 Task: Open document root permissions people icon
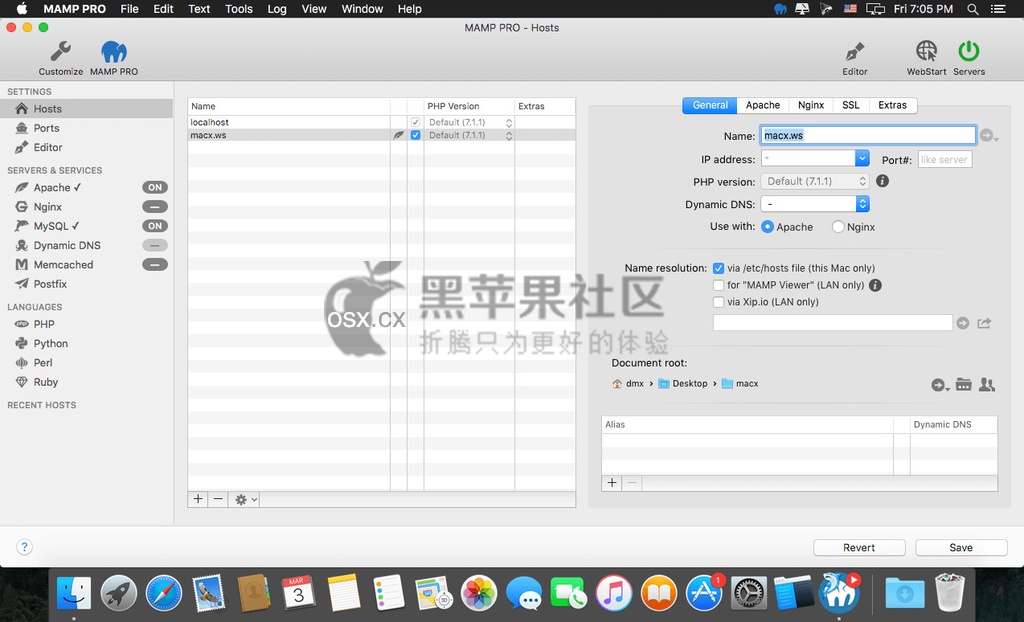pos(987,384)
